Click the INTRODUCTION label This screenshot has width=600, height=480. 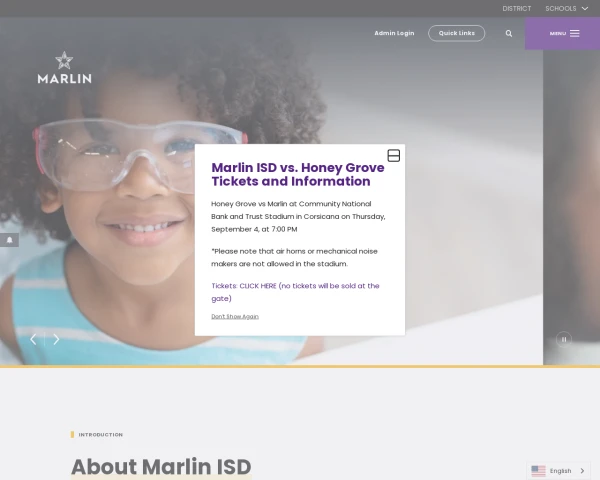click(101, 434)
